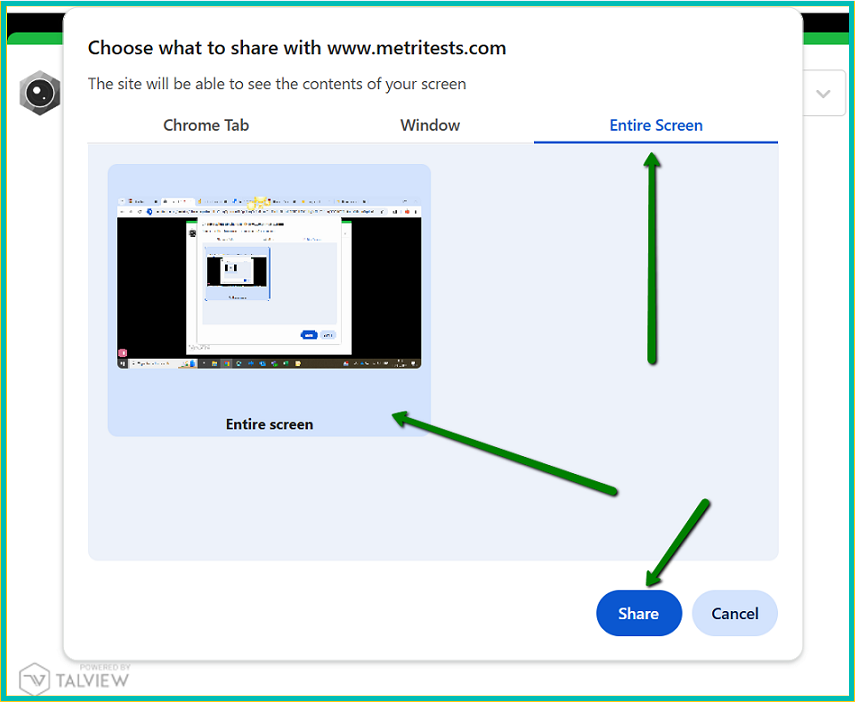Cancel the screen sharing dialog
Image resolution: width=855 pixels, height=702 pixels.
(x=734, y=613)
